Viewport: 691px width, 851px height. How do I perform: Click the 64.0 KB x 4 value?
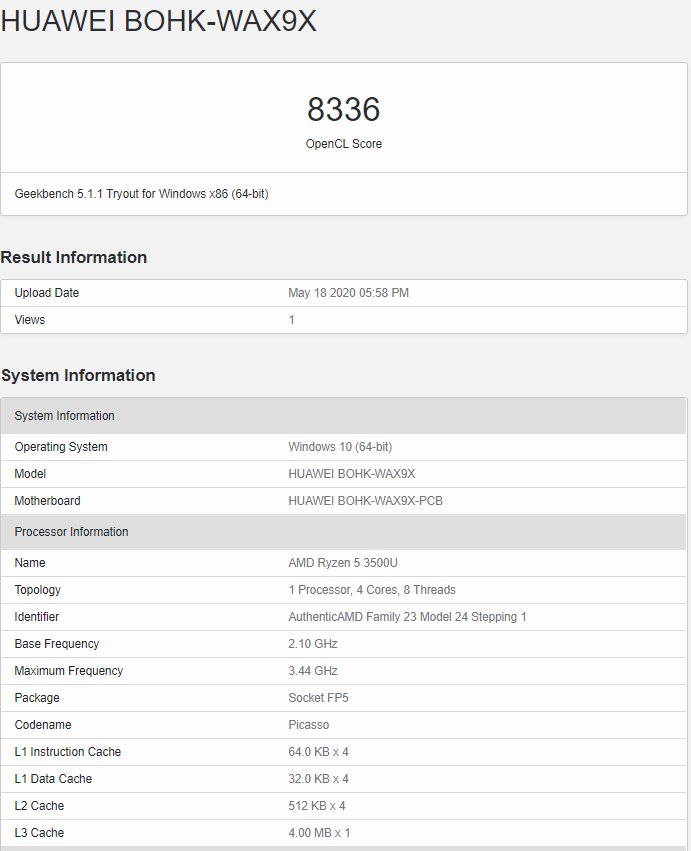pyautogui.click(x=319, y=752)
